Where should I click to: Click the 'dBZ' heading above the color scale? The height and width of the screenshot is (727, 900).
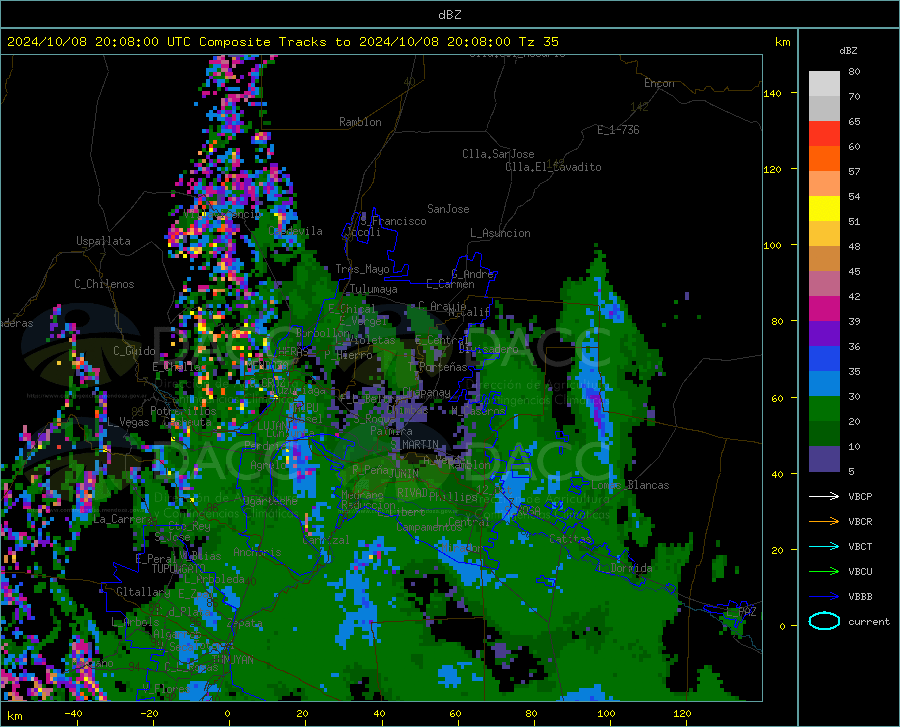click(848, 50)
